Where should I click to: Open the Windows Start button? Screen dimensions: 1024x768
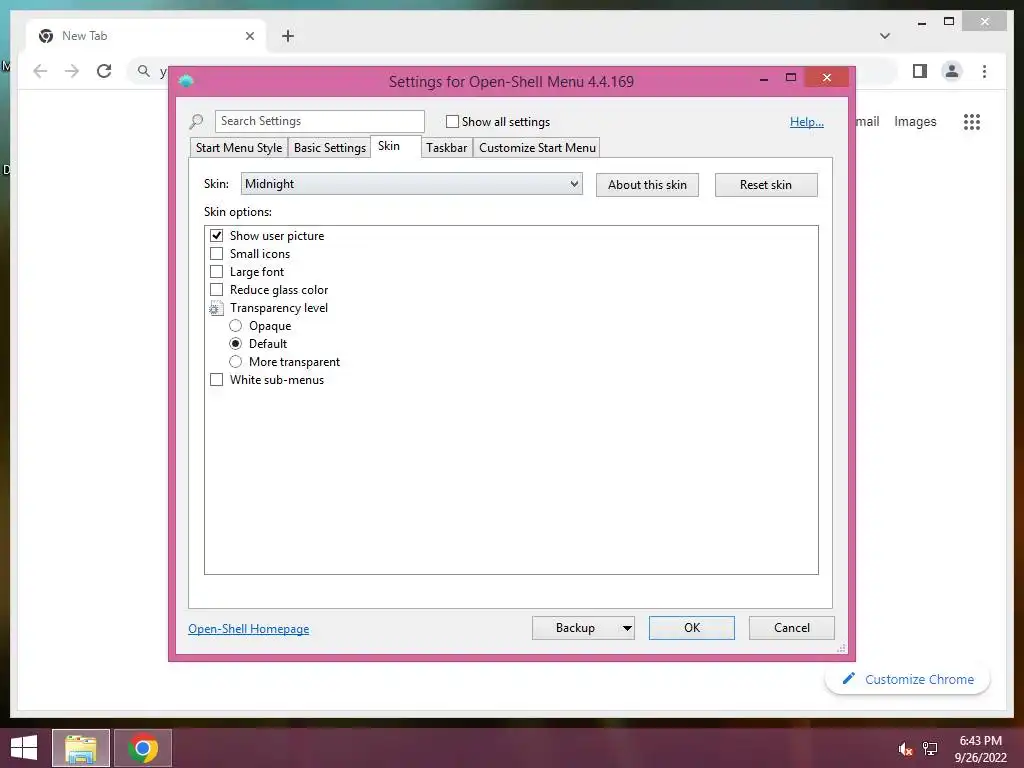(x=24, y=748)
